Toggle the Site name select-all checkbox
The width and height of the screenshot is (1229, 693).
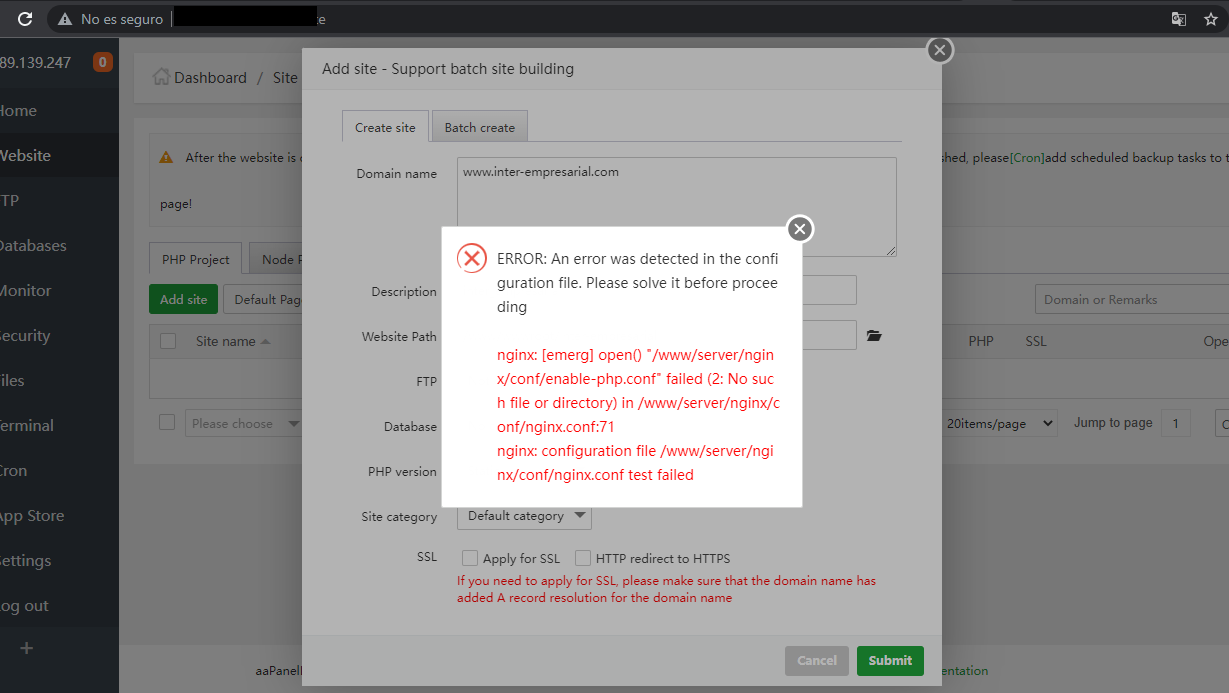[167, 339]
